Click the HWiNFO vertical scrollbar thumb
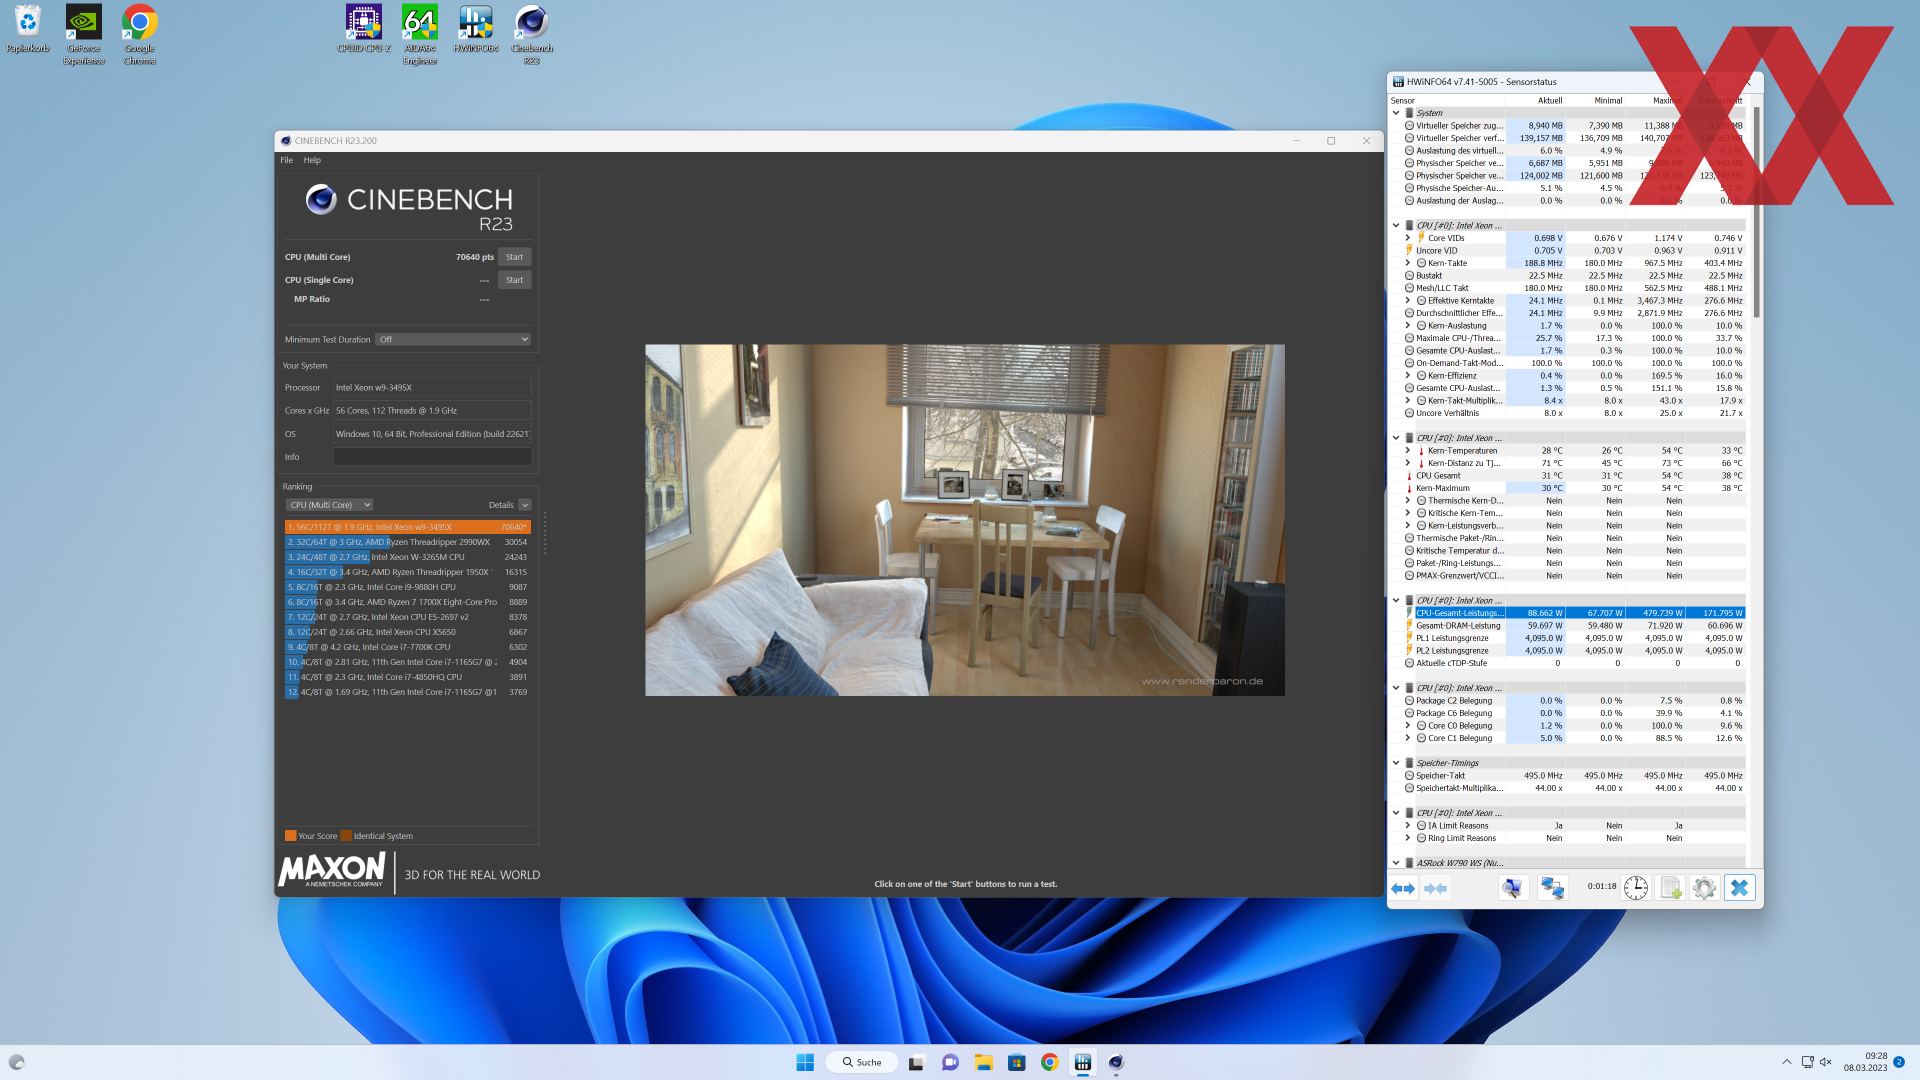The image size is (1920, 1080). pyautogui.click(x=1756, y=212)
